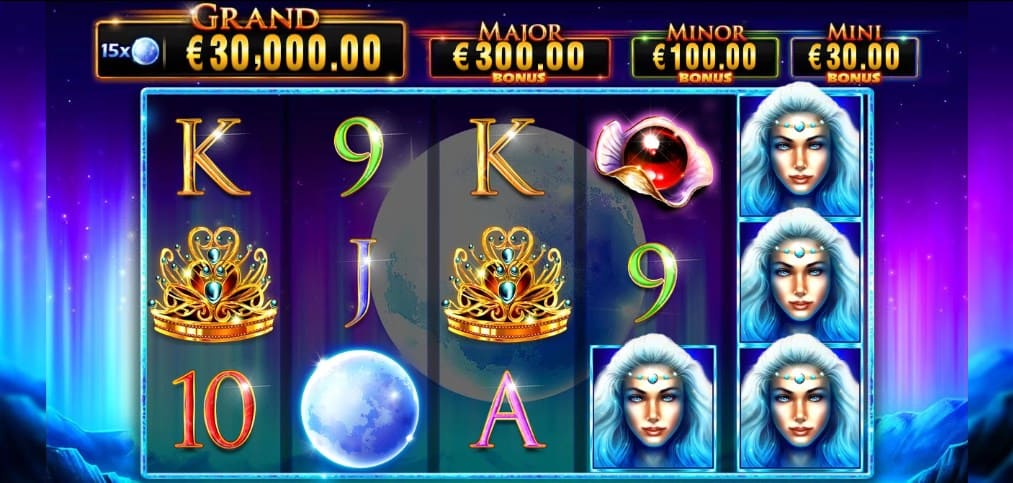This screenshot has height=483, width=1013.
Task: Click the top moon goddess on fifth reel
Action: (x=800, y=154)
